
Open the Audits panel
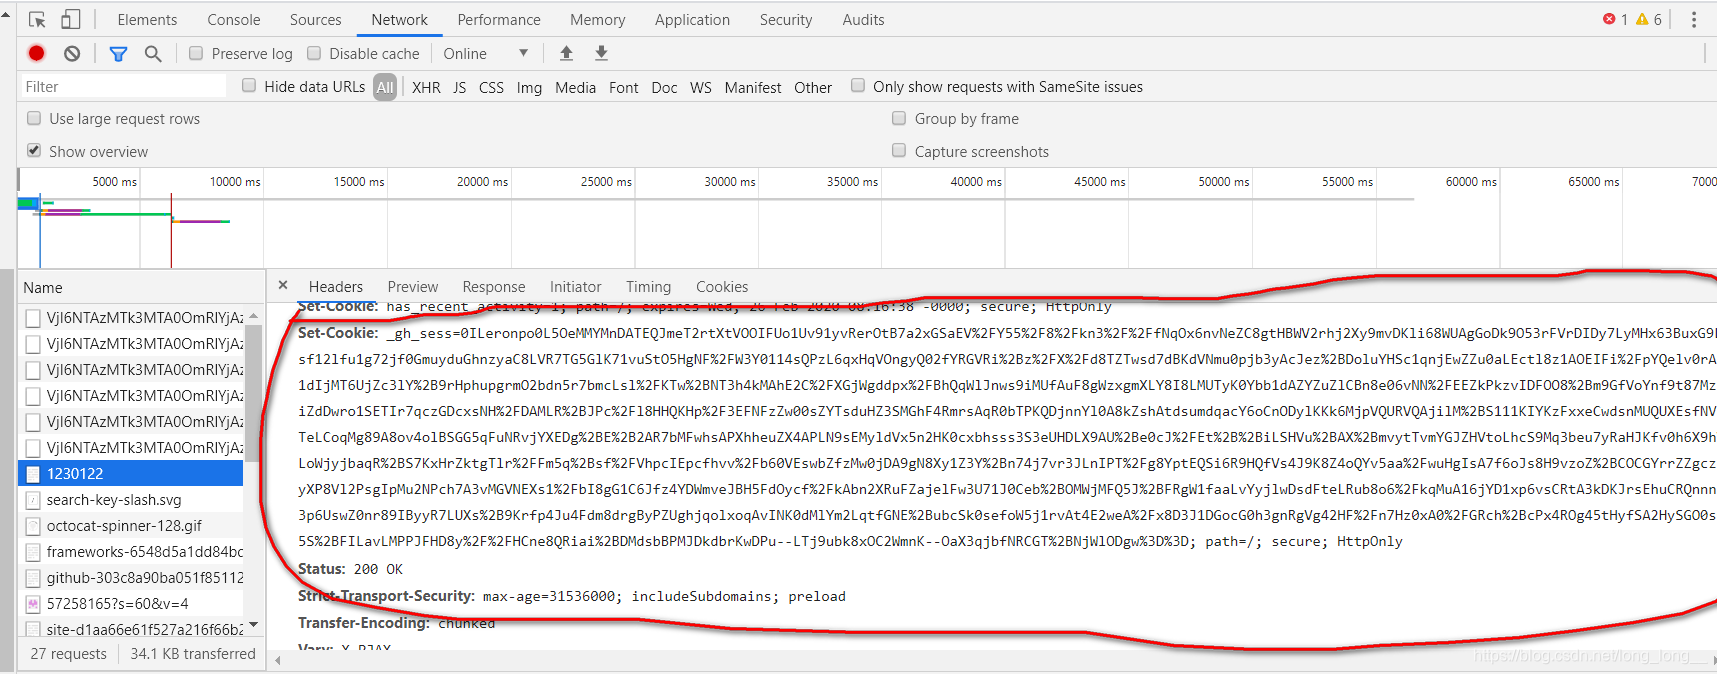tap(863, 20)
